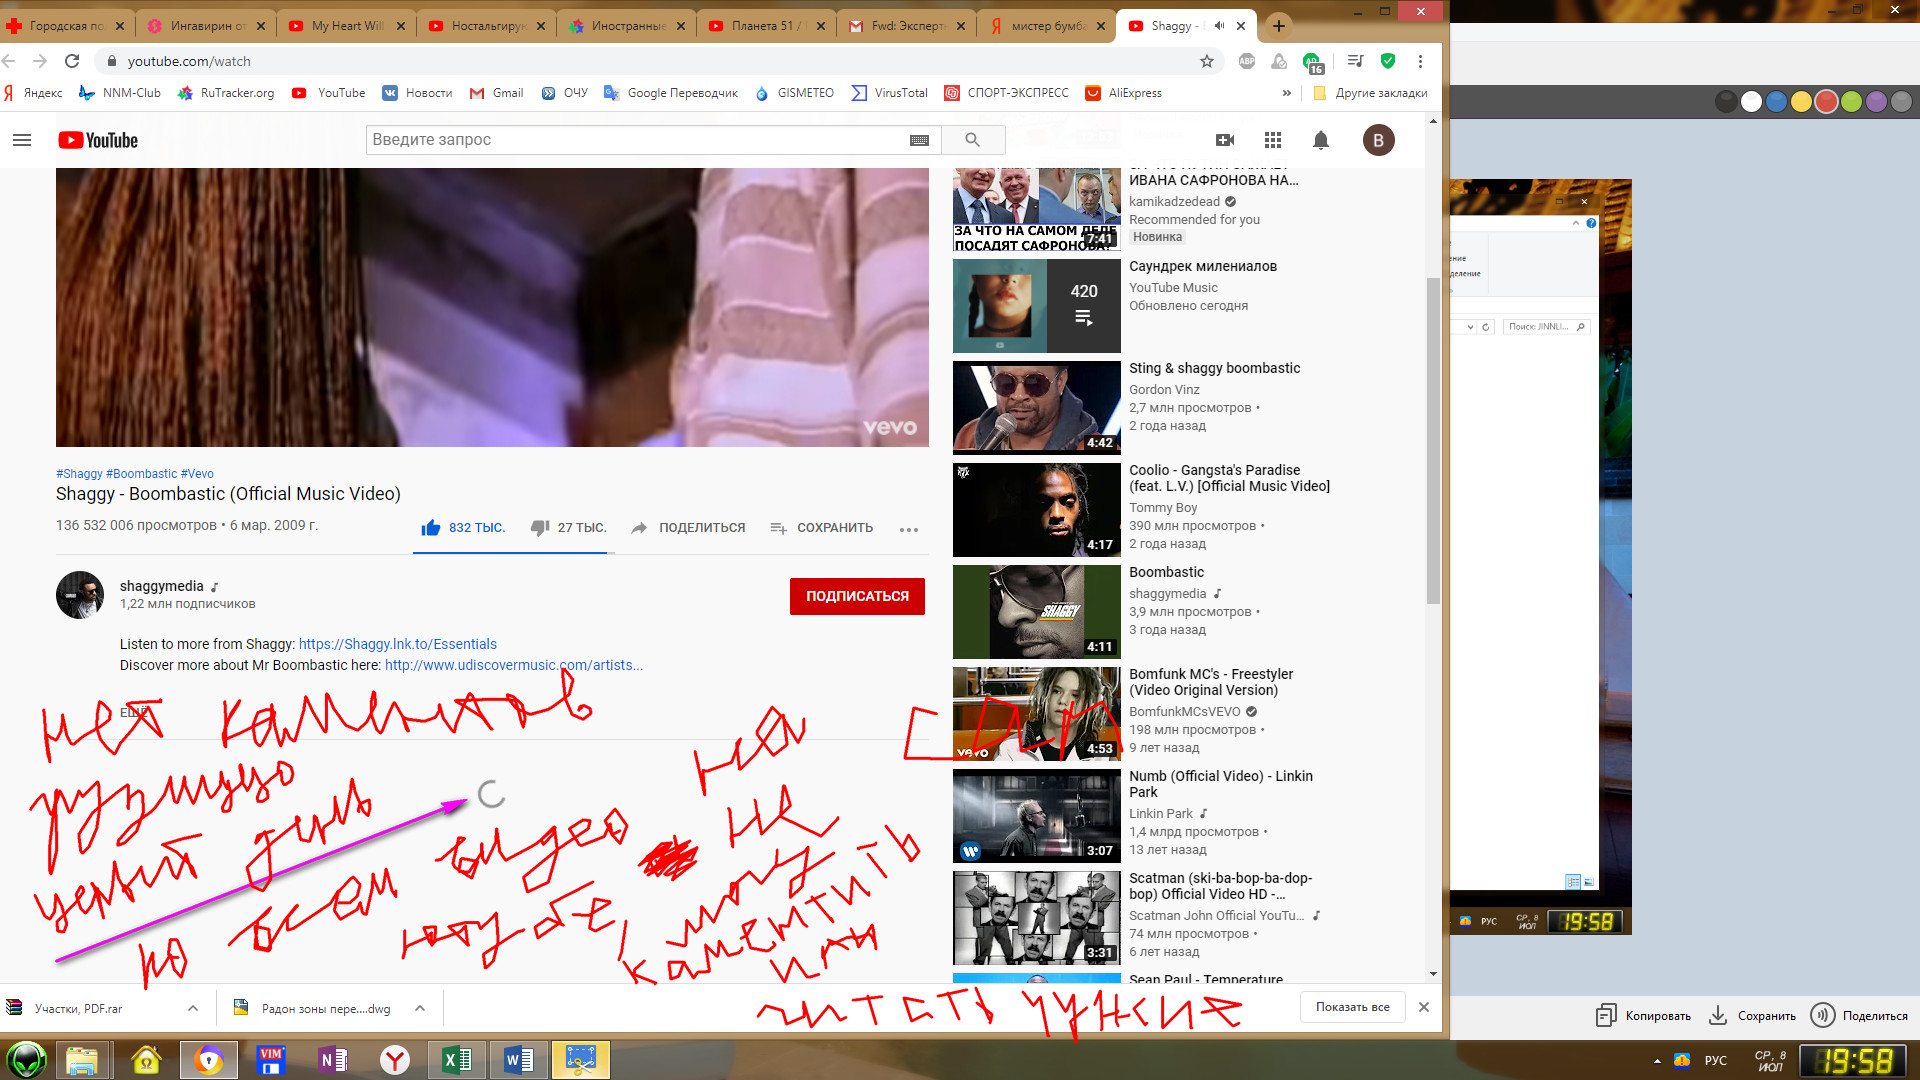The width and height of the screenshot is (1920, 1080).
Task: Open the Shaggy.lnk.to/Essentials link
Action: (398, 644)
